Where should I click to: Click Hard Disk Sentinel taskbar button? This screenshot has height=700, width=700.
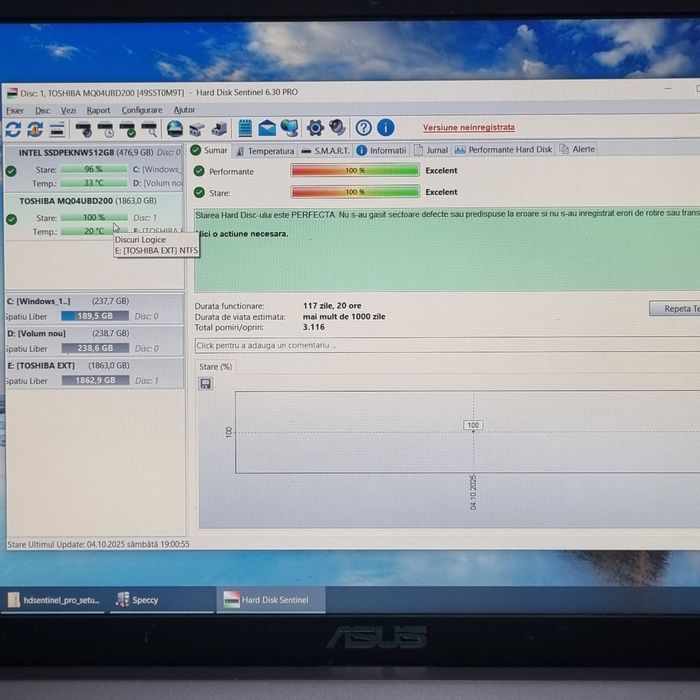[x=271, y=600]
